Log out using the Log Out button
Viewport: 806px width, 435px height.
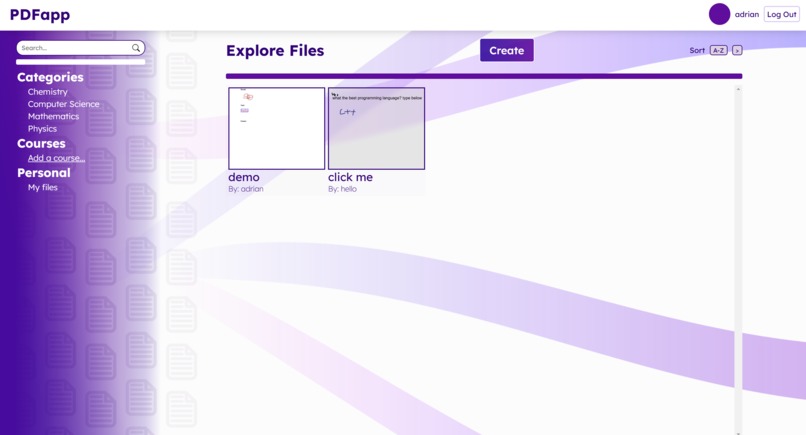pyautogui.click(x=782, y=14)
